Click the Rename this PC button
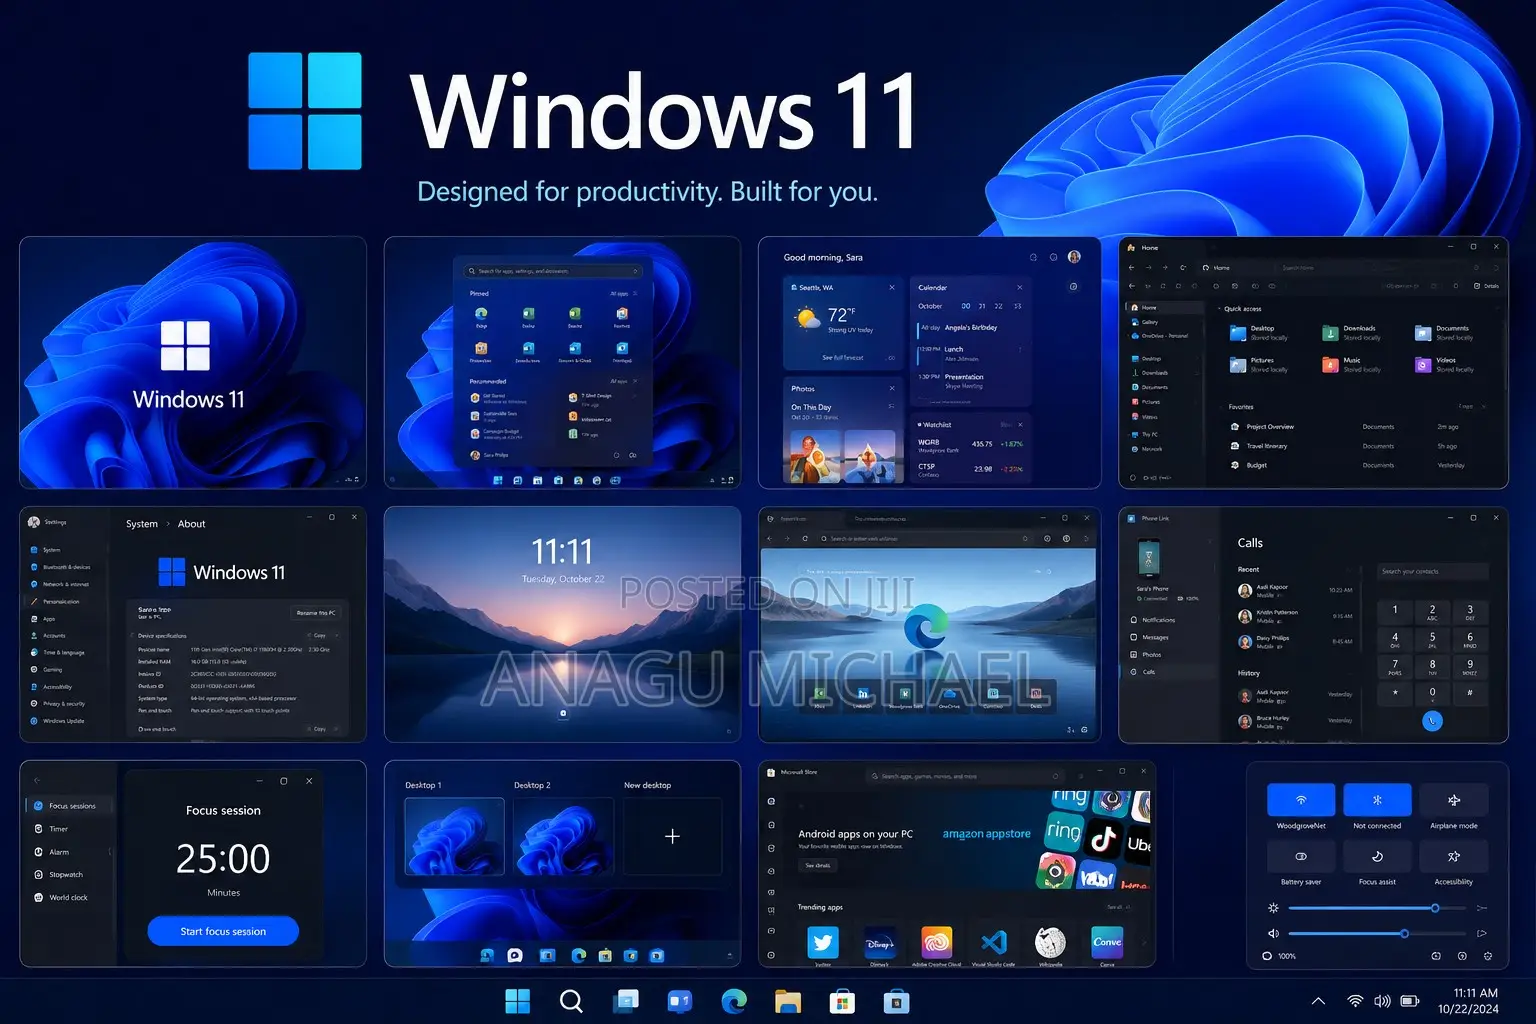Image resolution: width=1536 pixels, height=1024 pixels. pyautogui.click(x=316, y=612)
